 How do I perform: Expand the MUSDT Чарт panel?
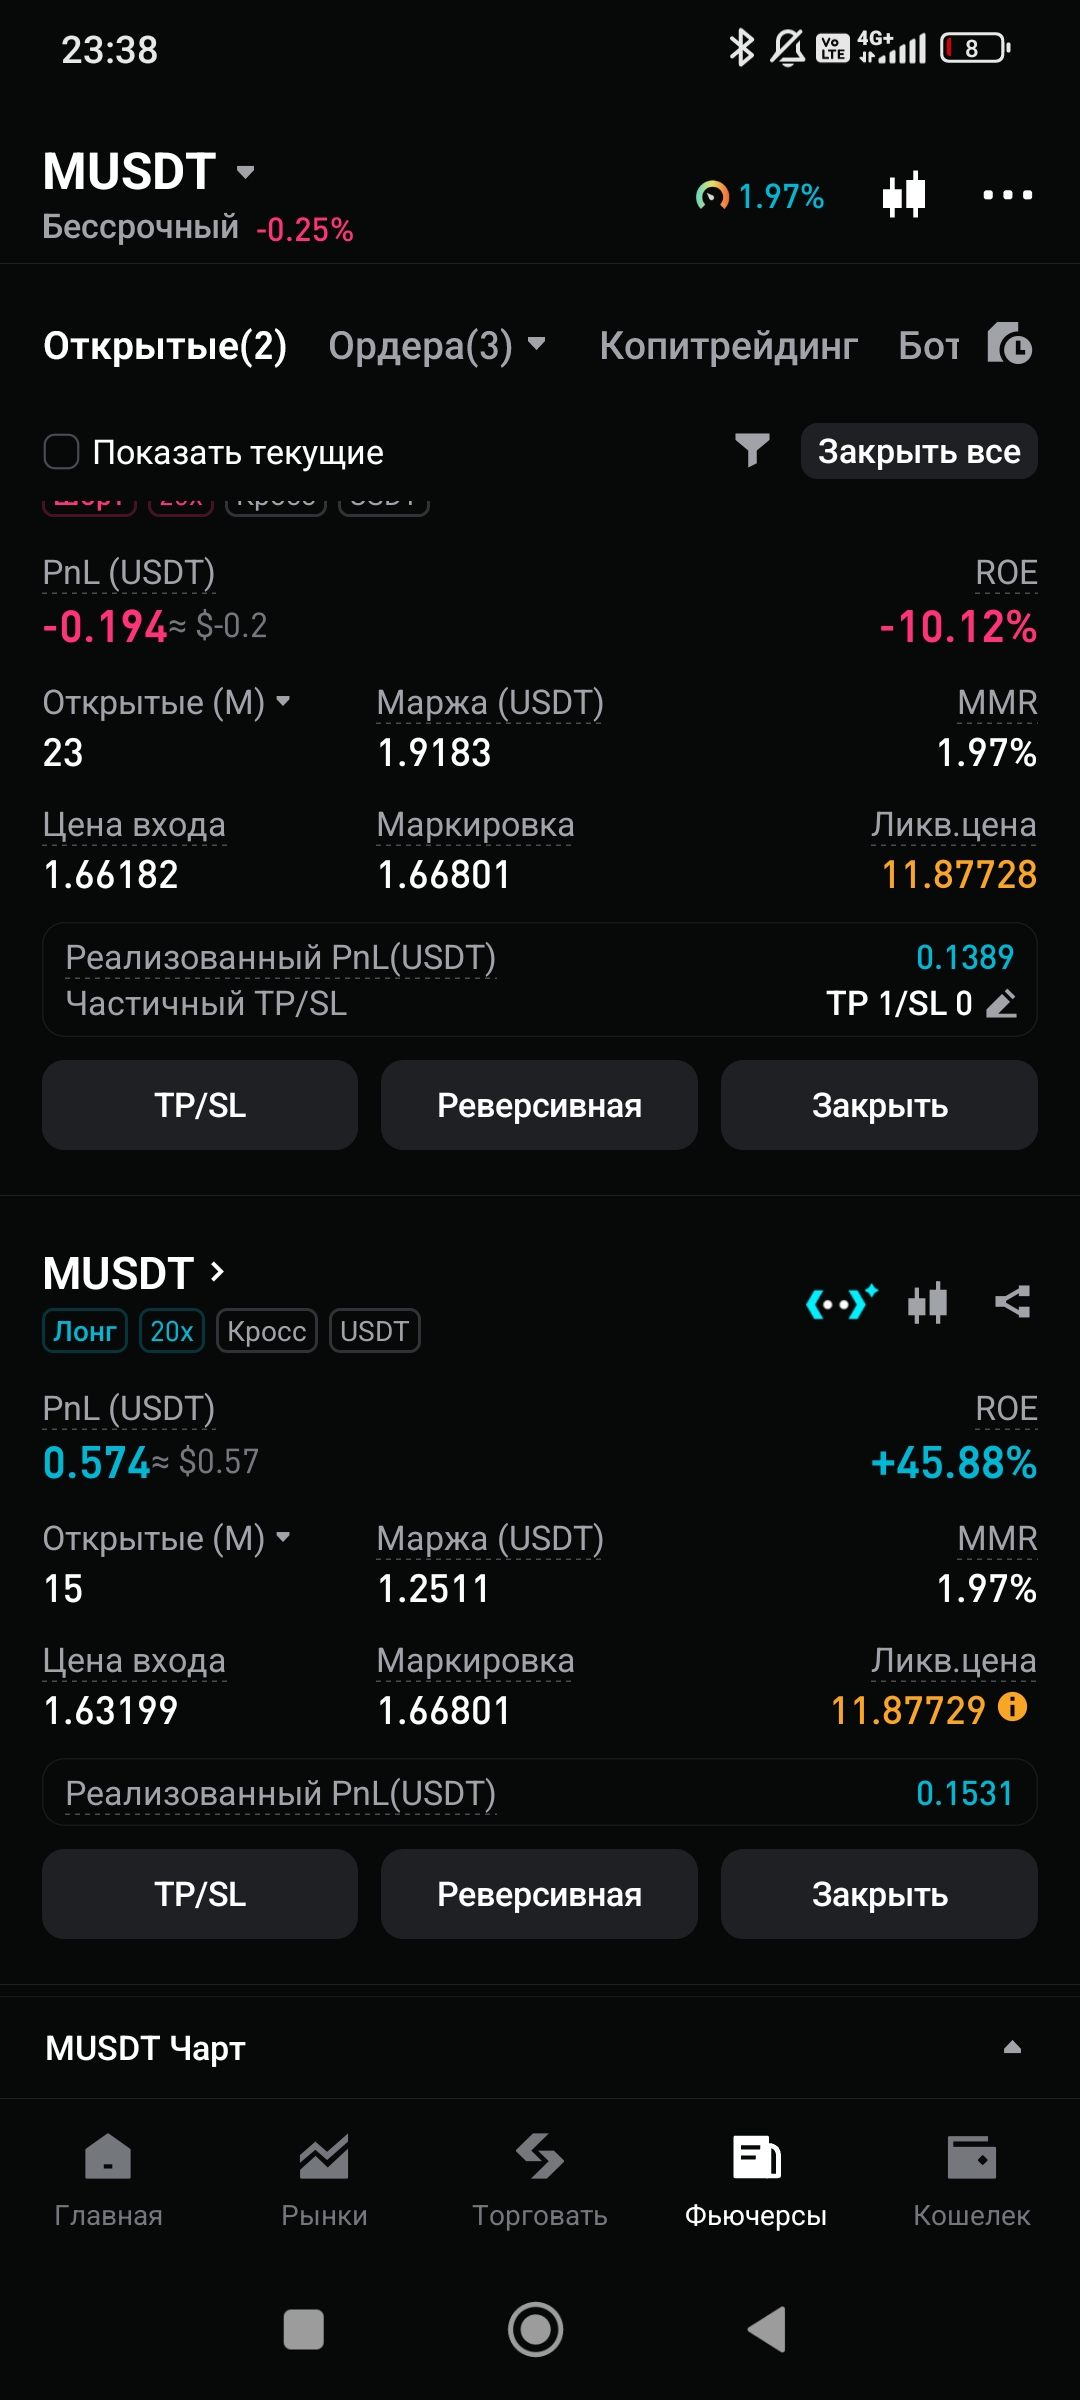1012,2048
